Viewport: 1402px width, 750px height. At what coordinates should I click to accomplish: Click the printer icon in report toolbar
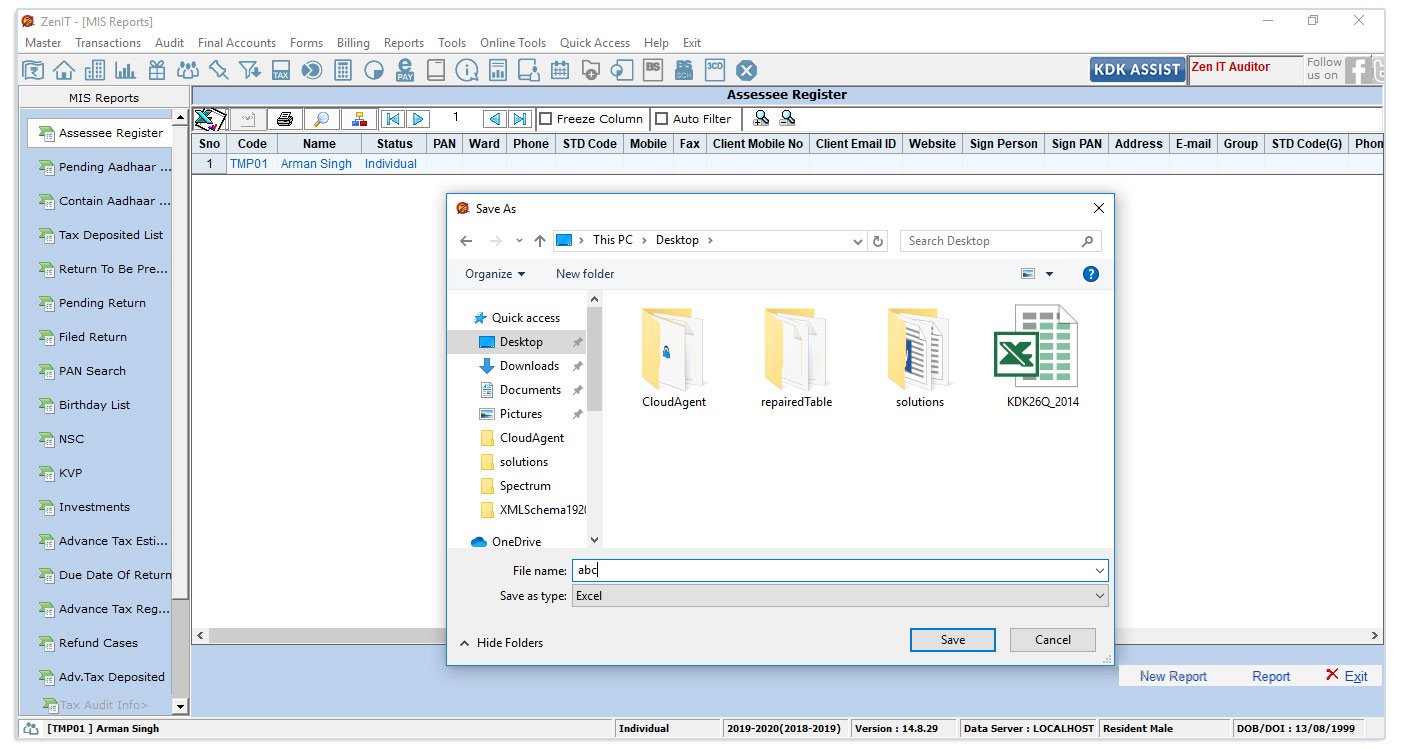coord(284,119)
